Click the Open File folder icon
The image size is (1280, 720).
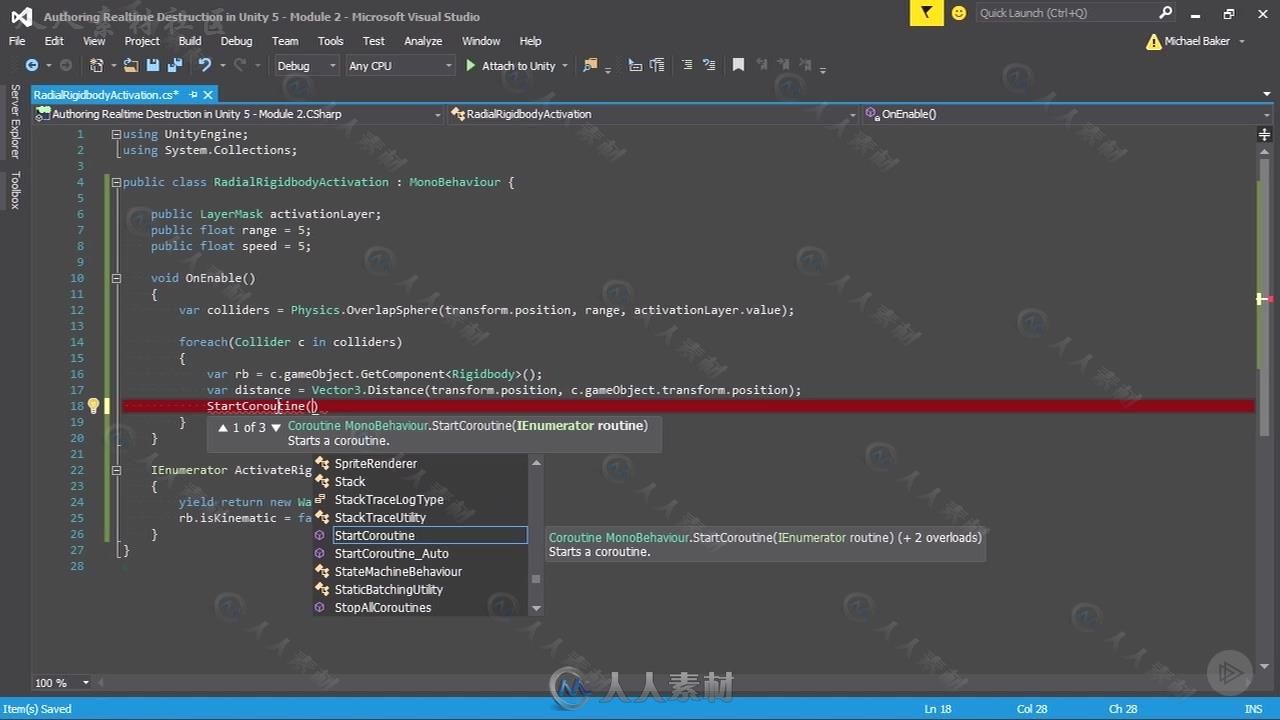pos(131,65)
